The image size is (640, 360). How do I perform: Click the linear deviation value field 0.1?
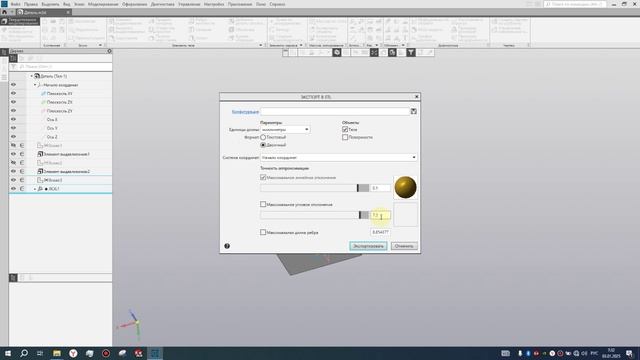click(380, 188)
